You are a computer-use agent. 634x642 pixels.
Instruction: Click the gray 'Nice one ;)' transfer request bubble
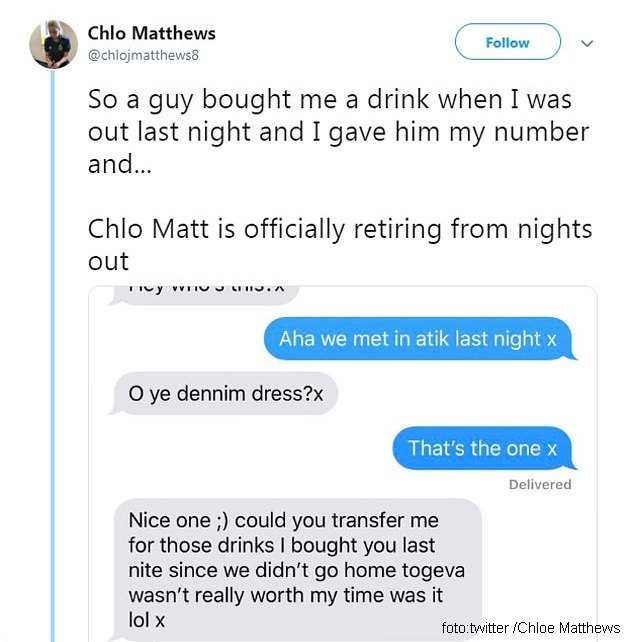(x=298, y=568)
